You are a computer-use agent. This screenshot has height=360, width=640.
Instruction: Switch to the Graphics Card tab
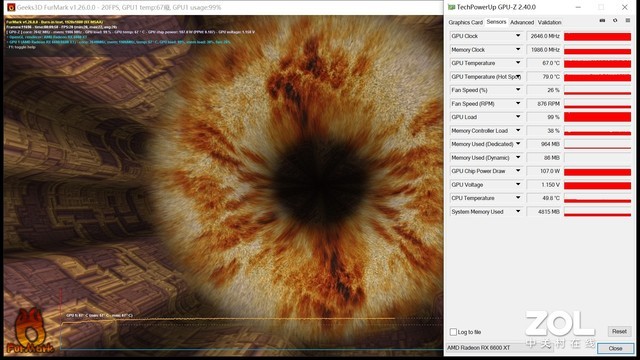(x=465, y=22)
